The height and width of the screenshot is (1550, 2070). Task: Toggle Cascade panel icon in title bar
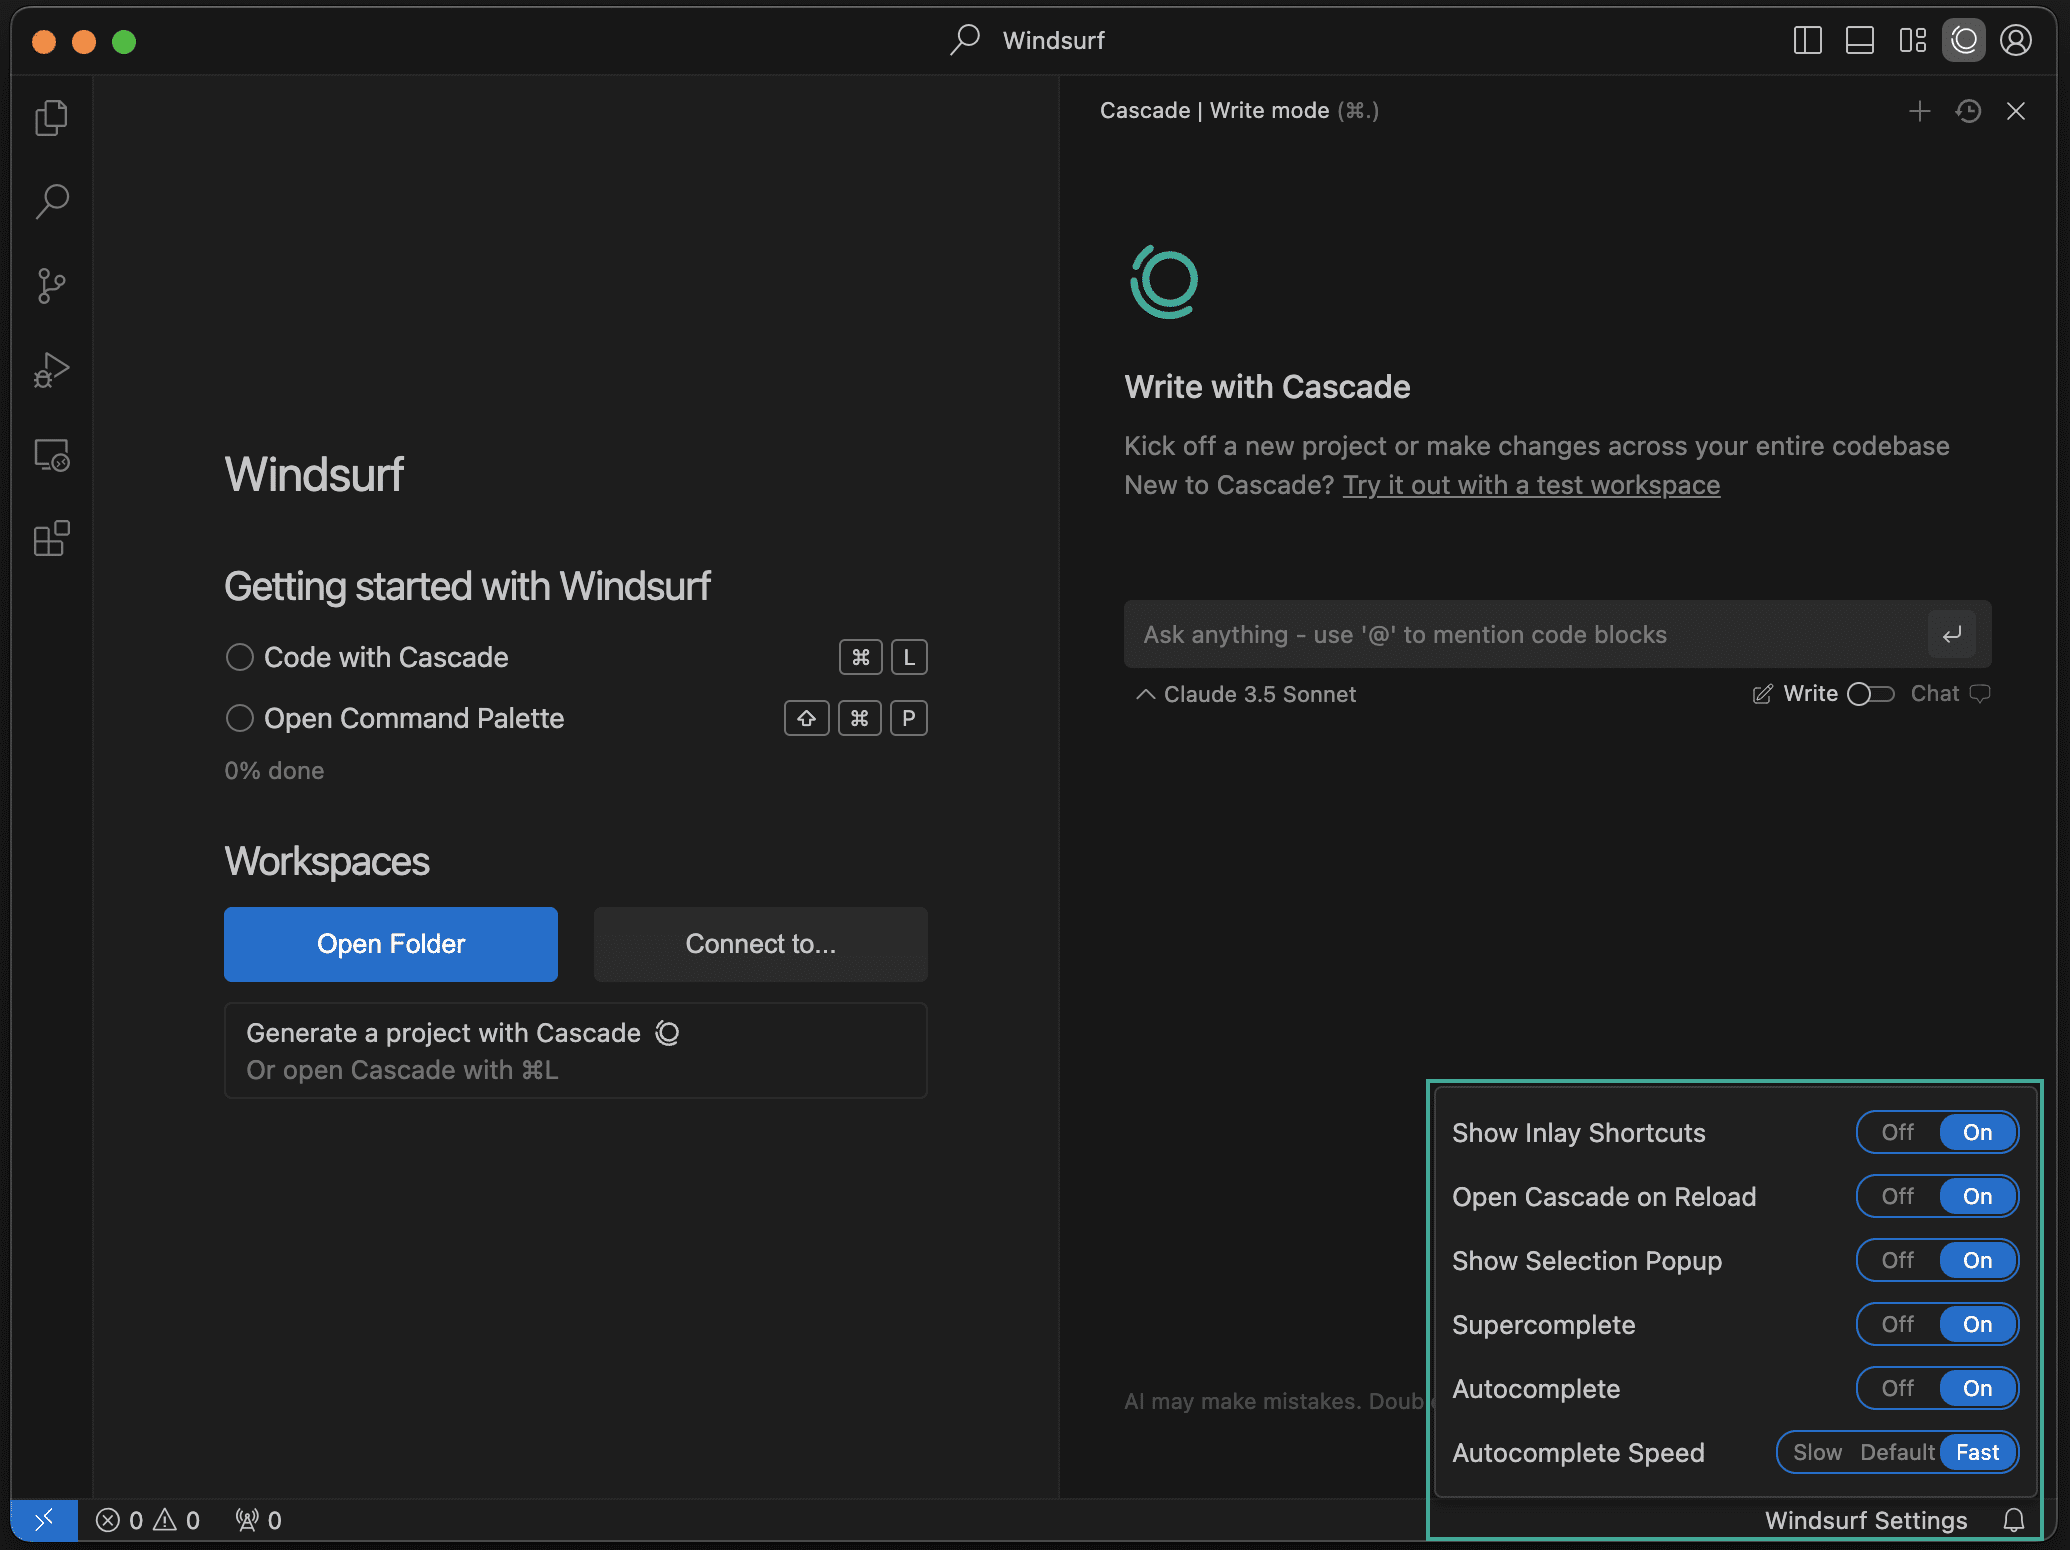tap(1964, 41)
